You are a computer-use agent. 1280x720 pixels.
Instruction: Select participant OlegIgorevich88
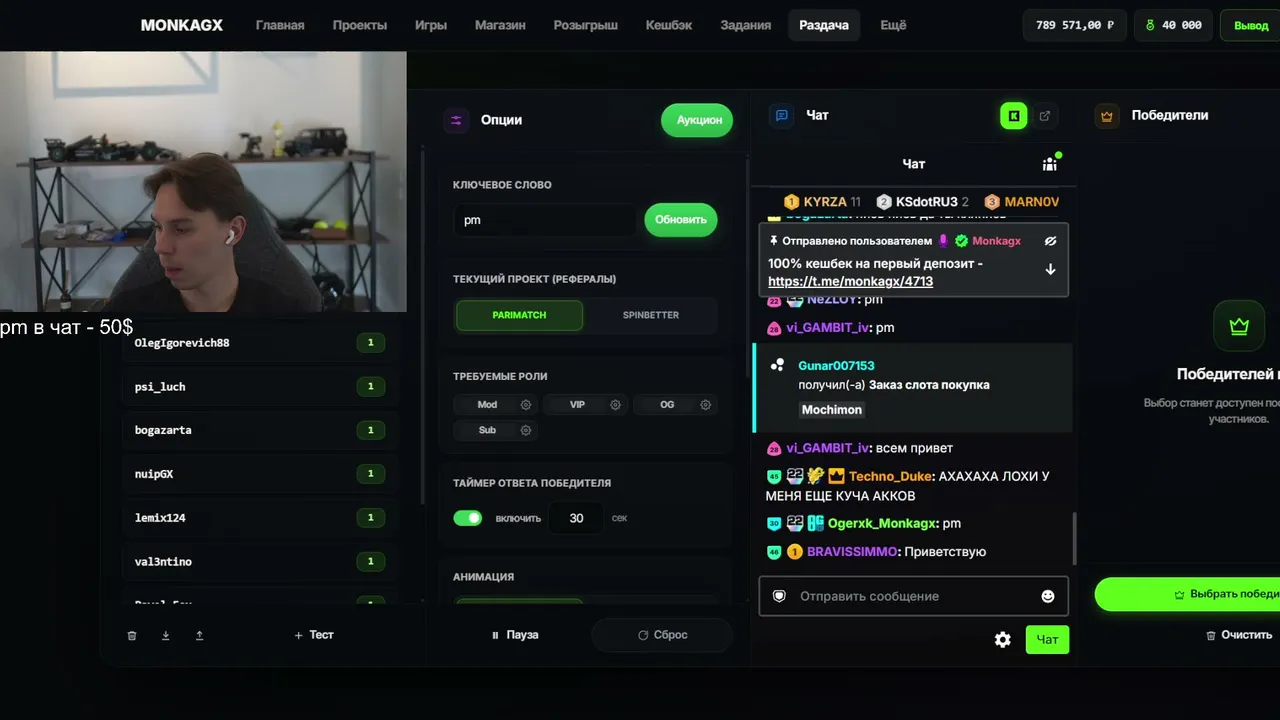(258, 343)
